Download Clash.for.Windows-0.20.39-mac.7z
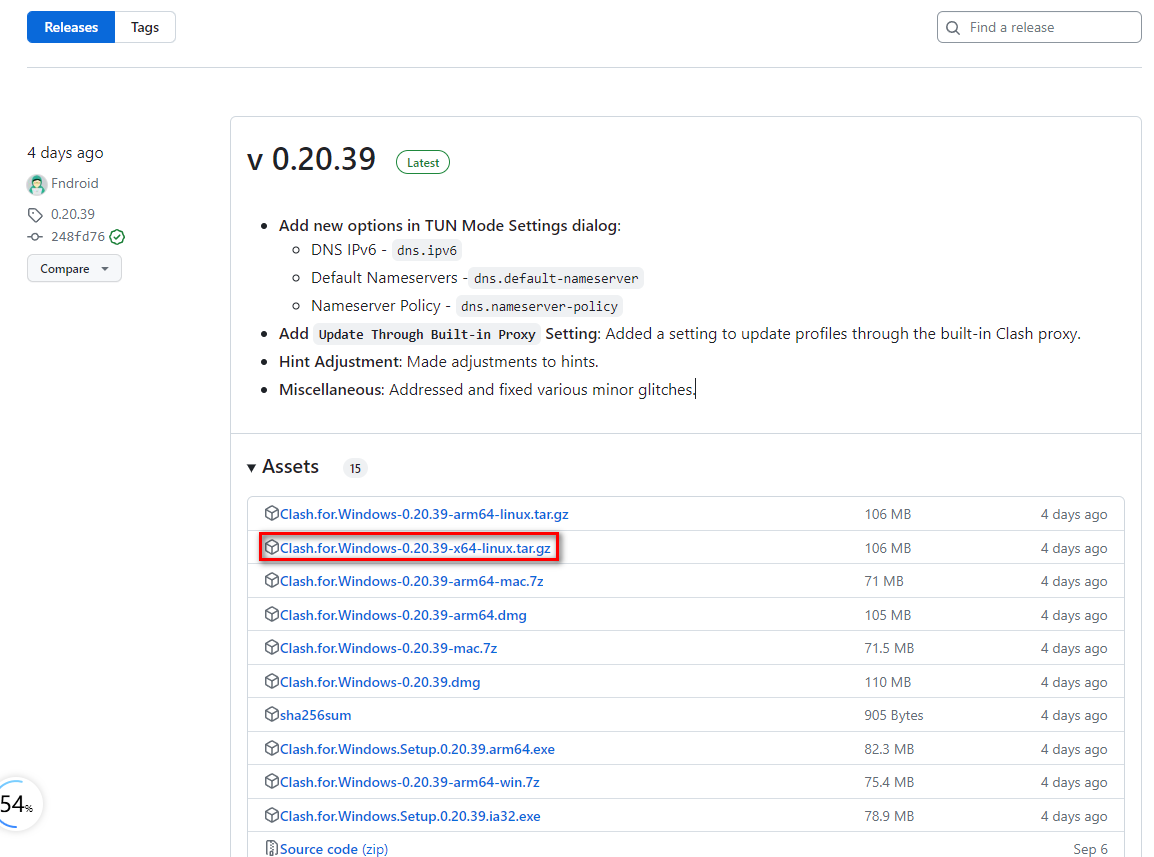This screenshot has height=857, width=1154. [x=389, y=649]
